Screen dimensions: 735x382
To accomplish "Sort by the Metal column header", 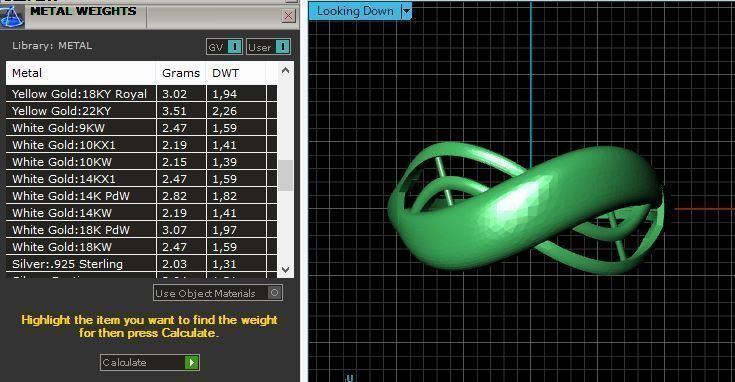I will point(81,73).
